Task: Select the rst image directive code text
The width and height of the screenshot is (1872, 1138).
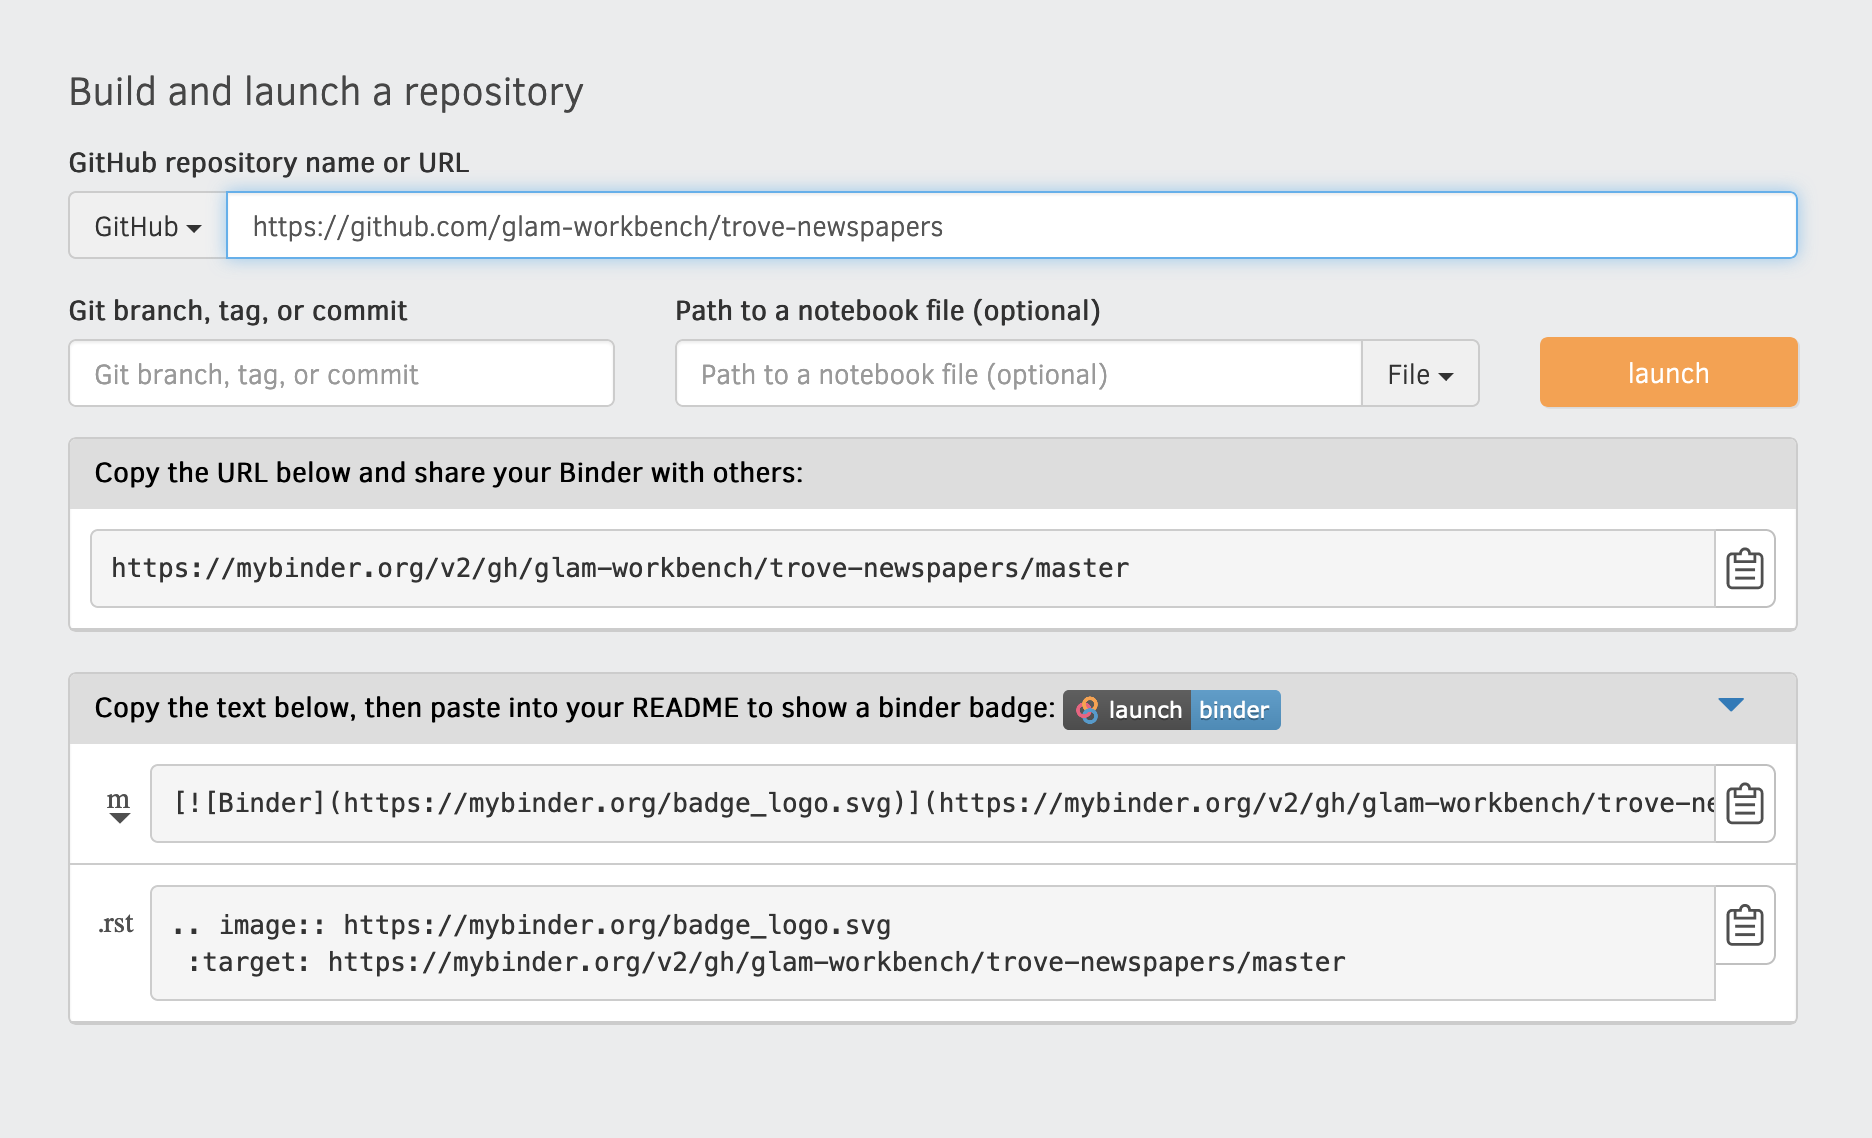Action: tap(933, 943)
